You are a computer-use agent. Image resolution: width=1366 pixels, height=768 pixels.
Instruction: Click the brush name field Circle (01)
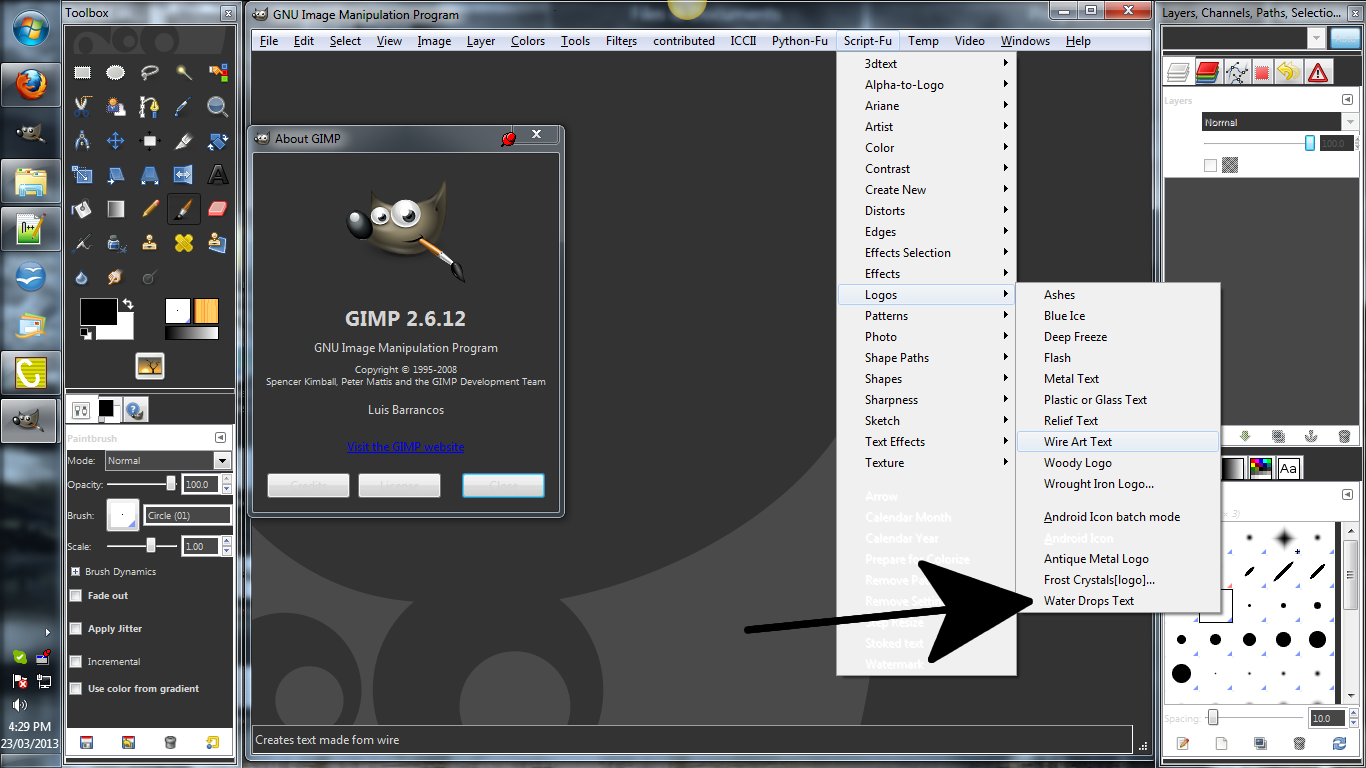(187, 516)
